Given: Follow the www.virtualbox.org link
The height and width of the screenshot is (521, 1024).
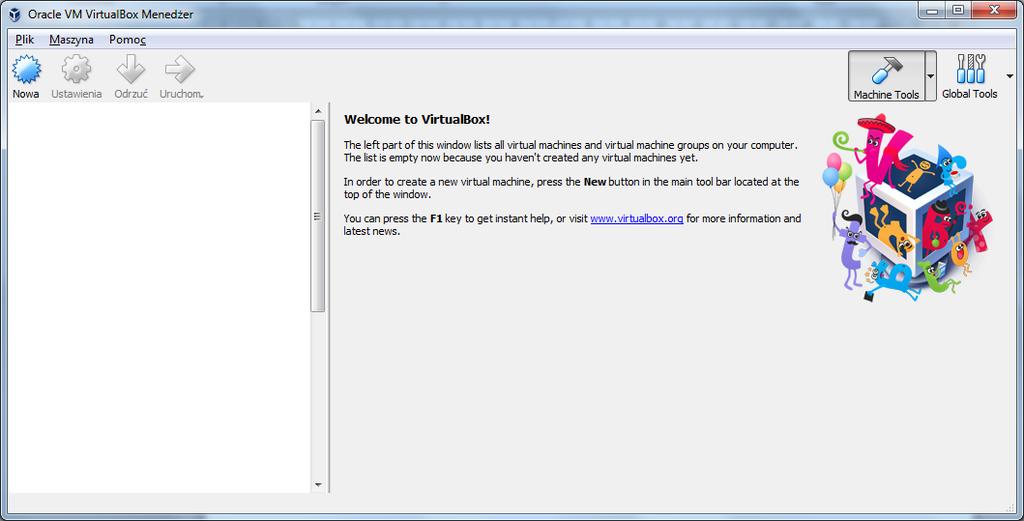Looking at the screenshot, I should point(637,219).
